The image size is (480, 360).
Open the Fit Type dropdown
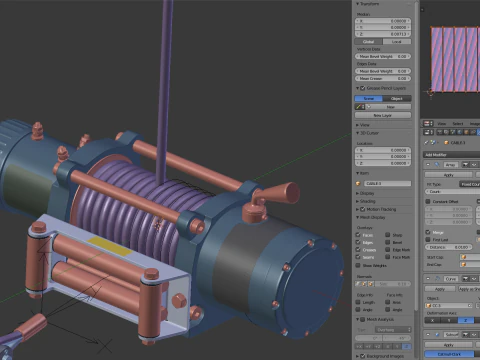(469, 184)
